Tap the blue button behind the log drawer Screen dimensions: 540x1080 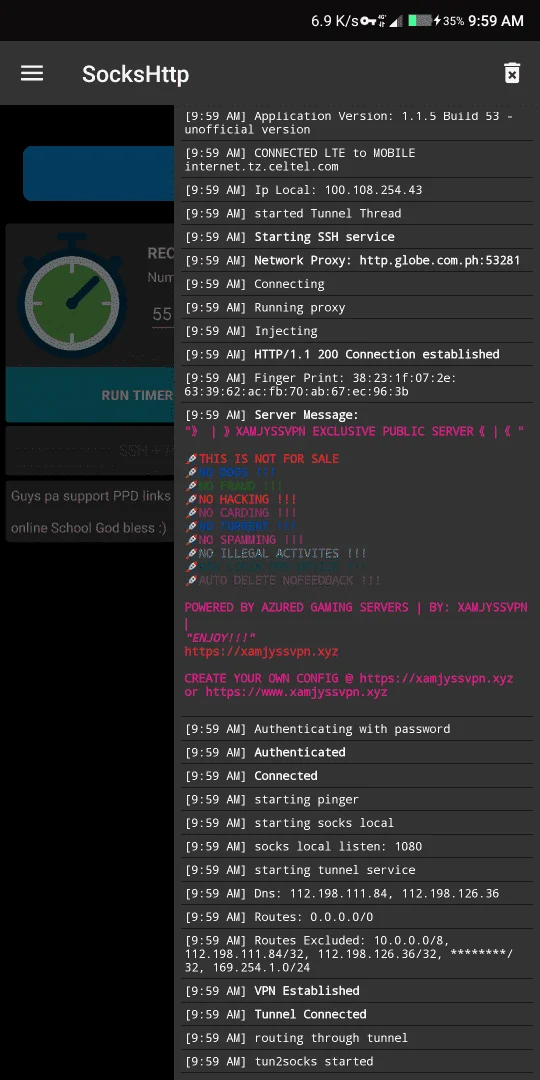click(98, 173)
